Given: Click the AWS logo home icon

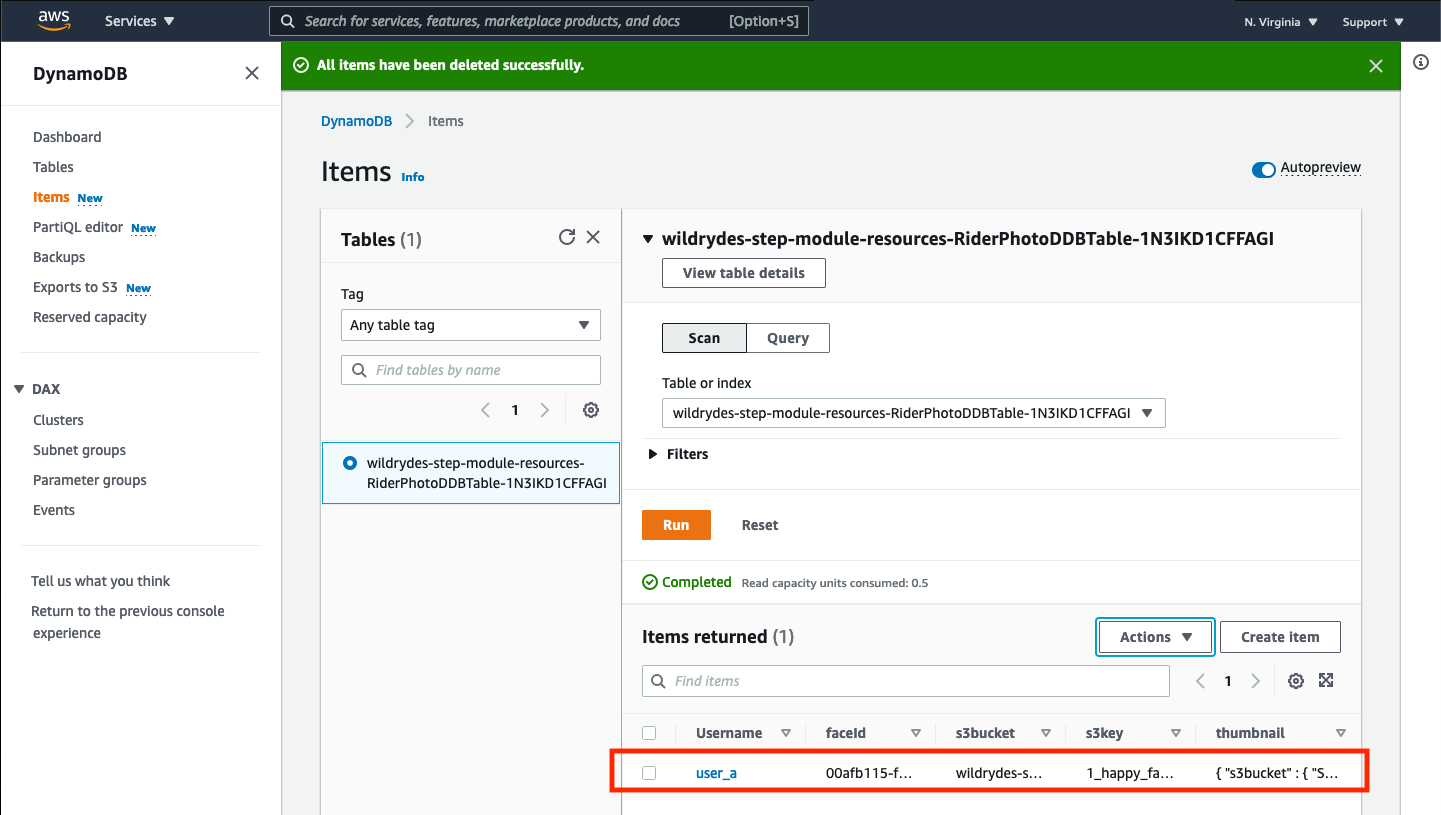Looking at the screenshot, I should 54,20.
